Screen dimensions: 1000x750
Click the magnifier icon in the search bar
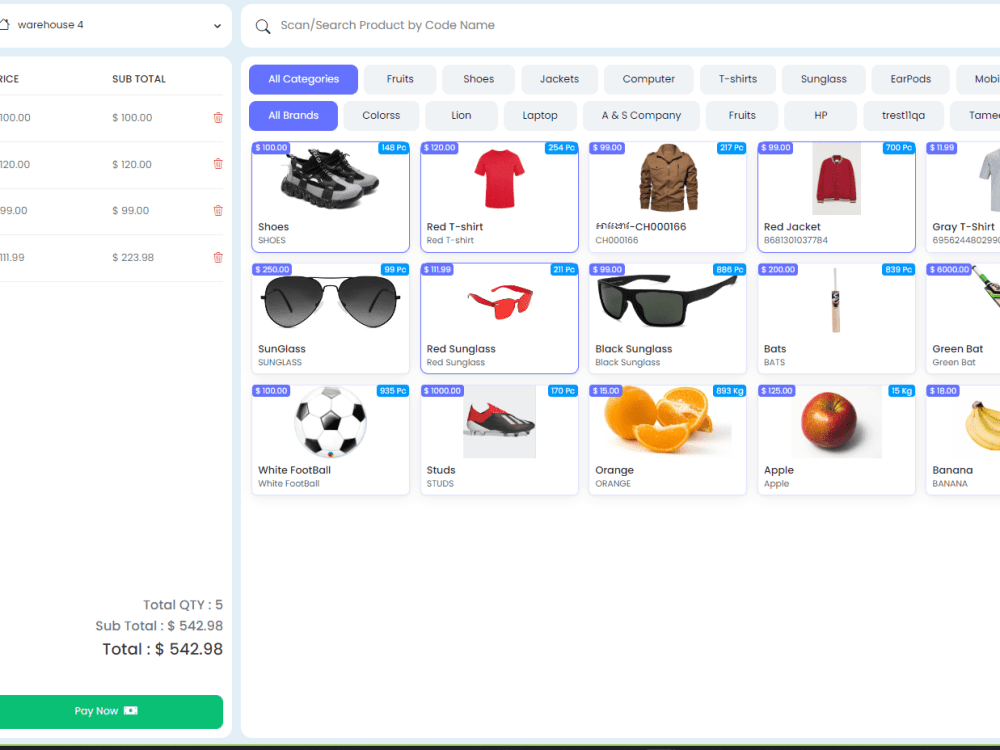click(262, 25)
